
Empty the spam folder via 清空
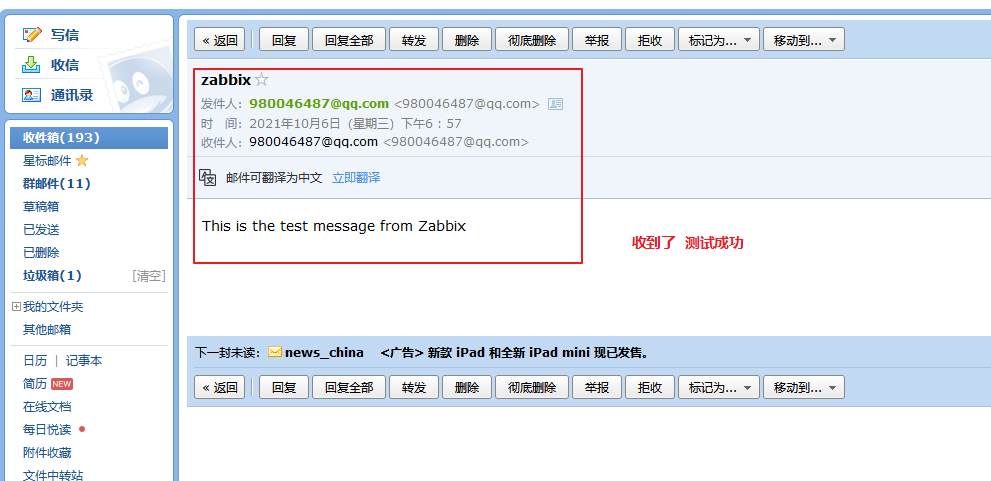149,276
